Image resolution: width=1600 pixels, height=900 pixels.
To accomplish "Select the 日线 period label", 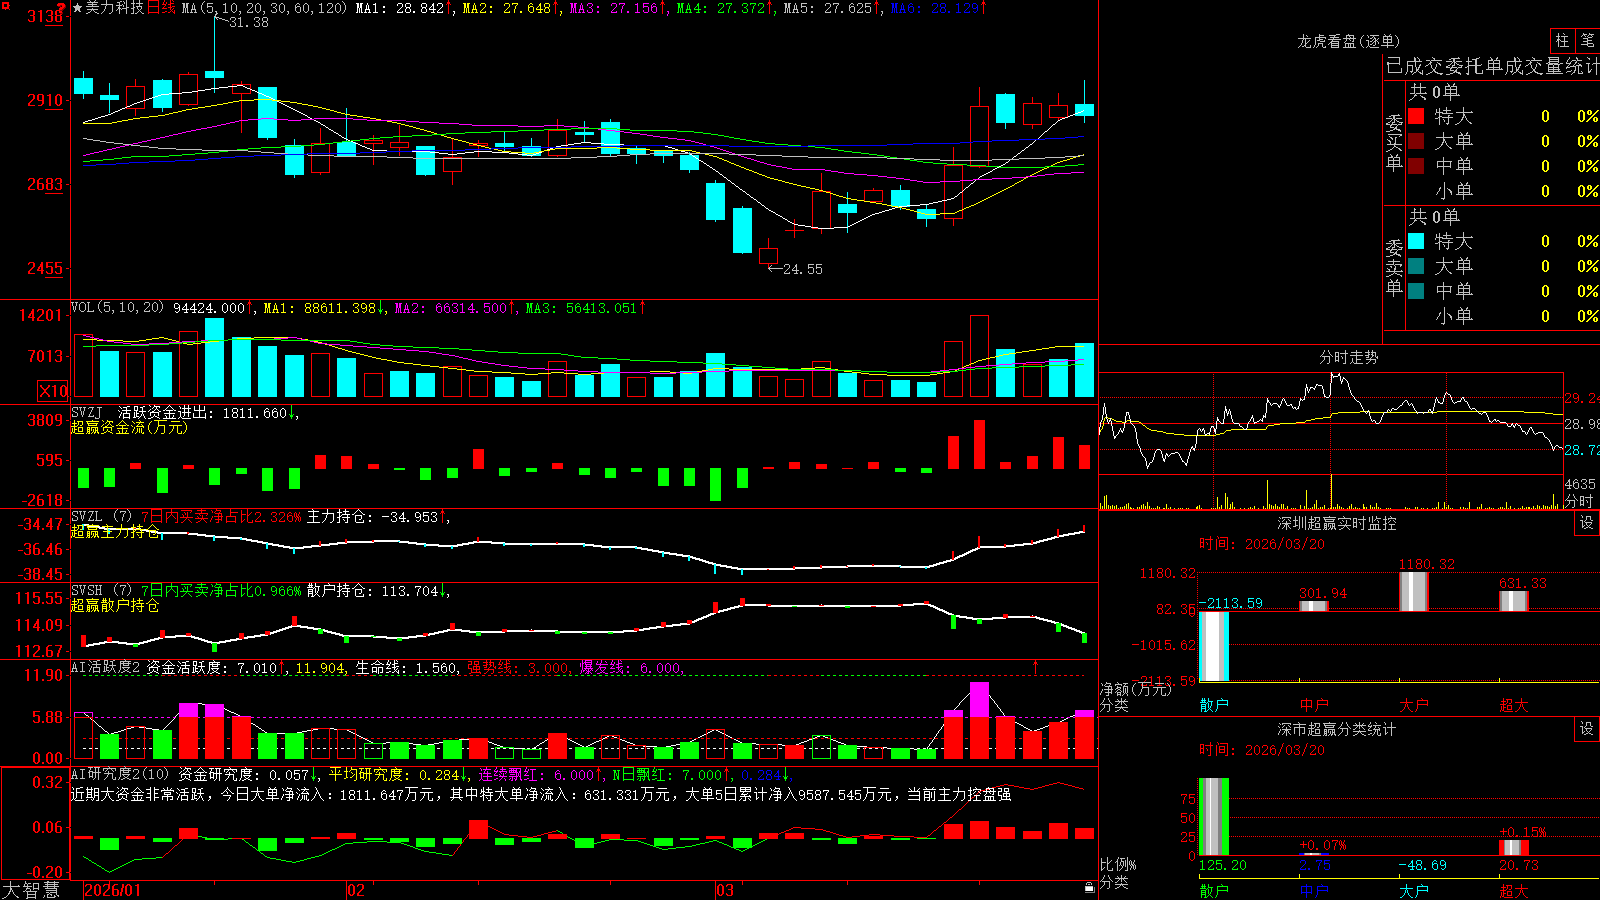I will tap(161, 8).
